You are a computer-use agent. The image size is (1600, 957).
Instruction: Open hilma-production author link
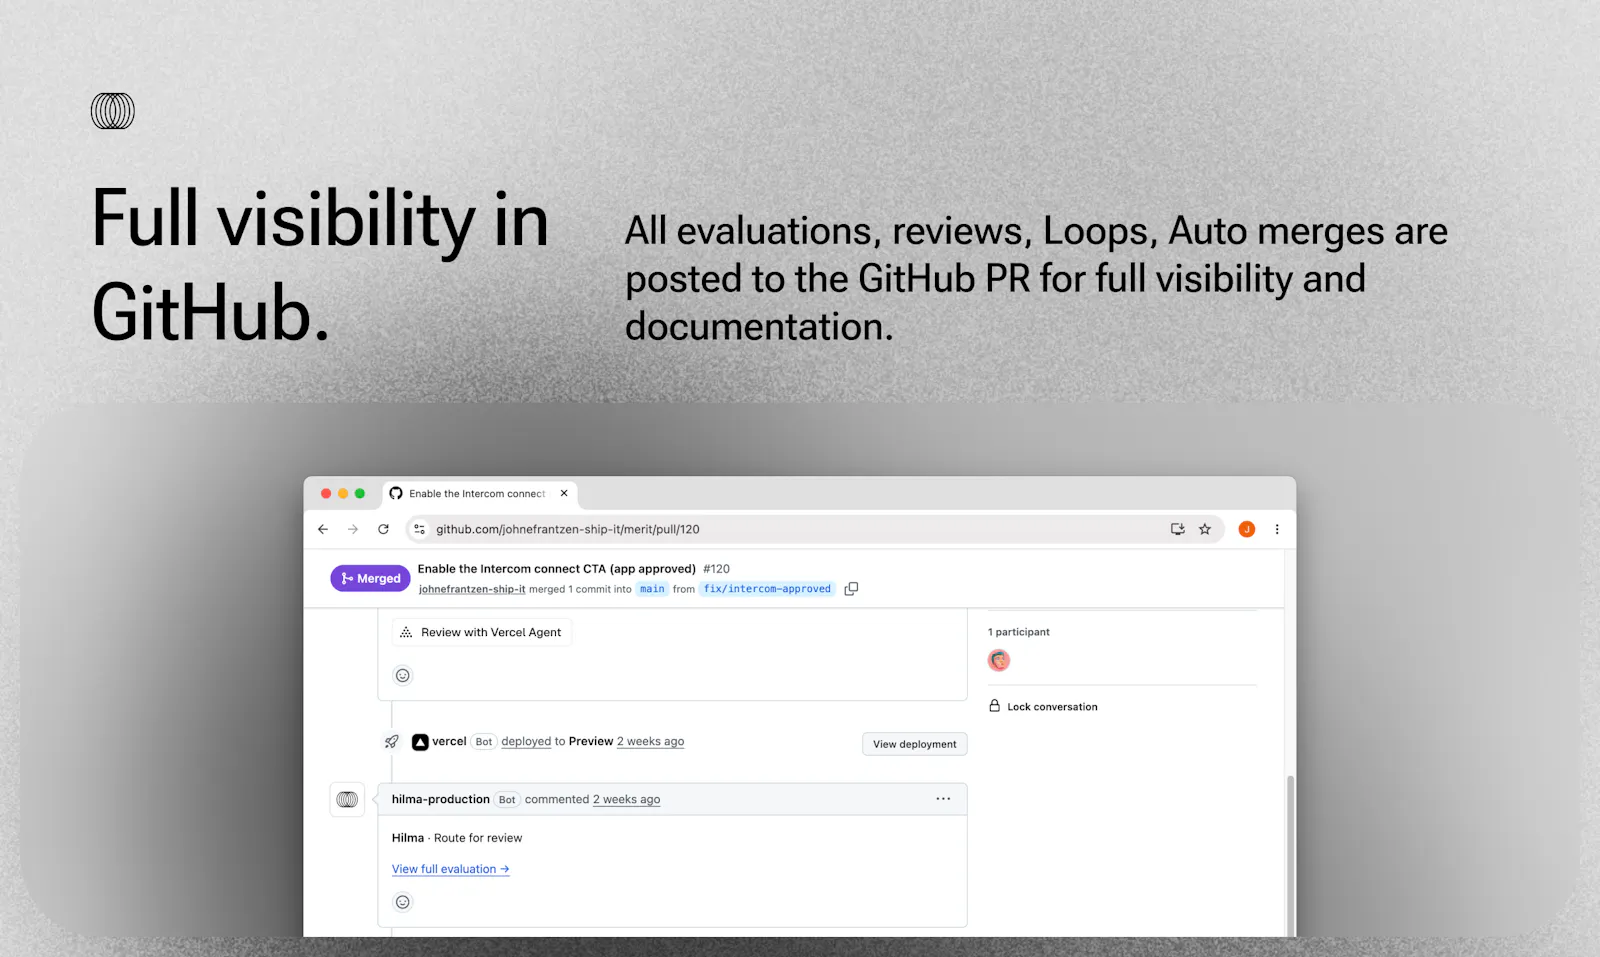click(x=441, y=799)
